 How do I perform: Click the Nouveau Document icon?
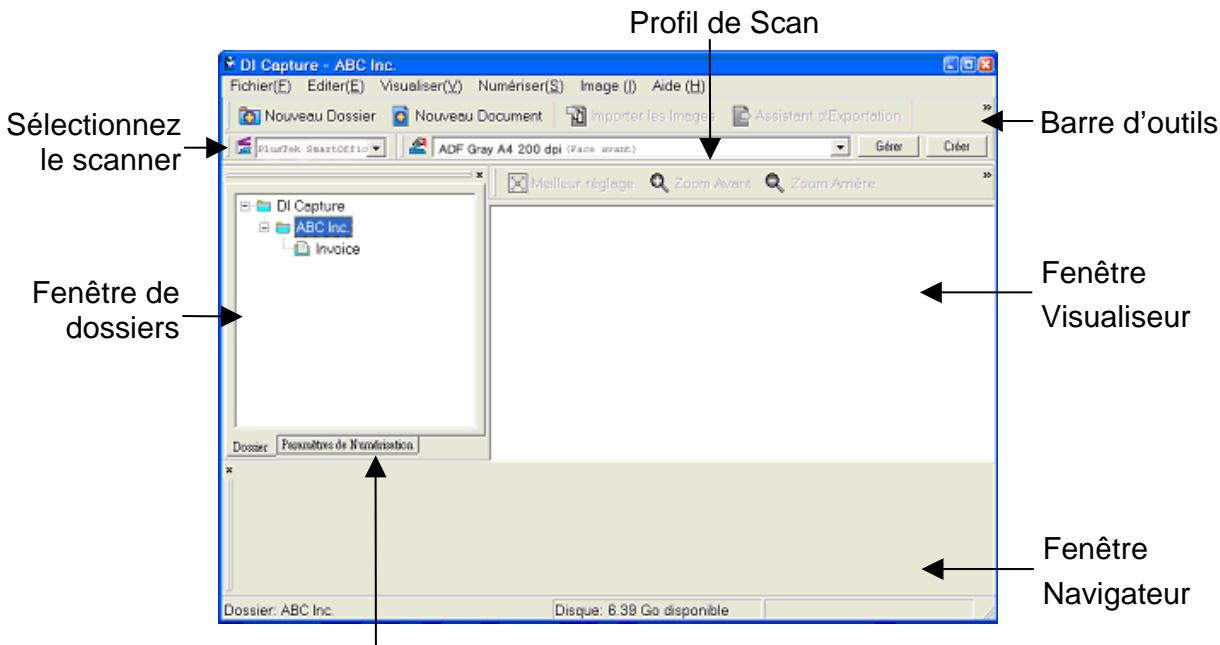400,116
